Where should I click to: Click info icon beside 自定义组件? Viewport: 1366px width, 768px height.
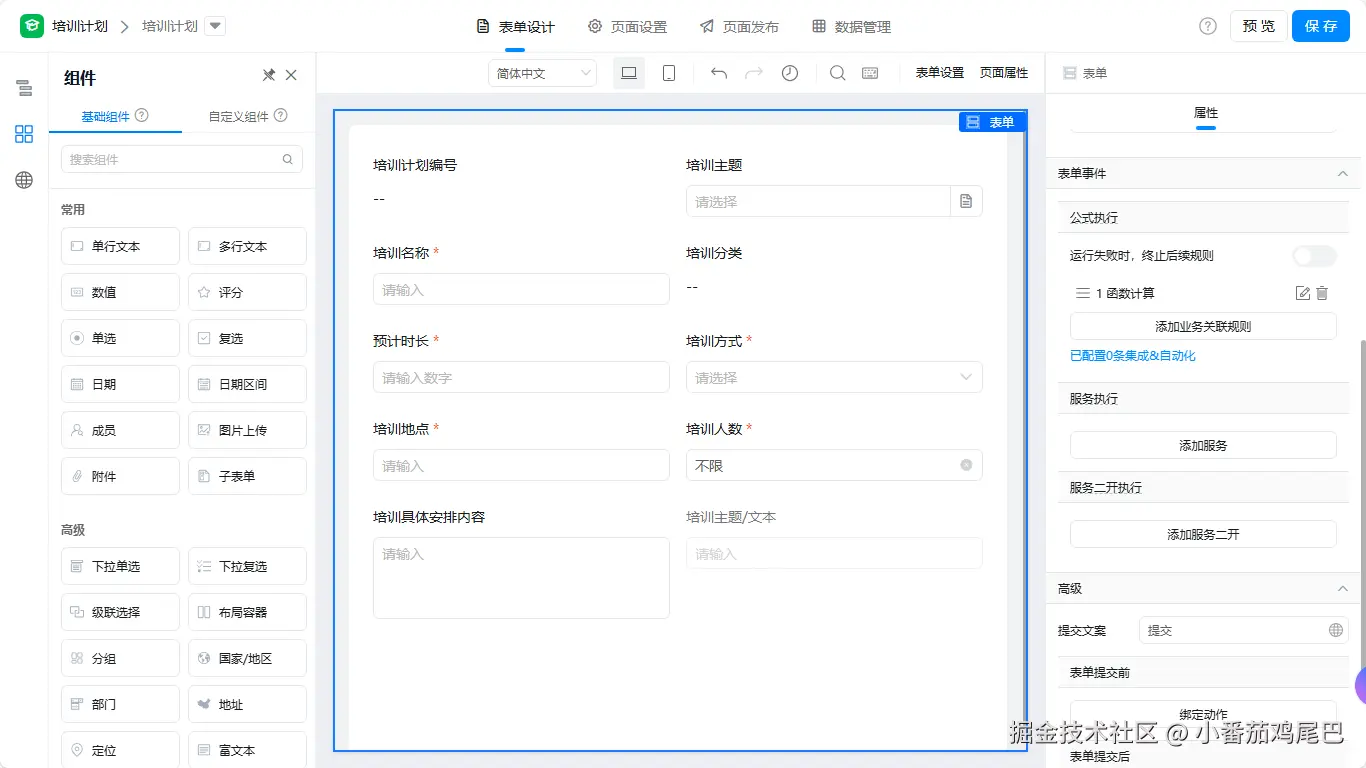click(281, 116)
